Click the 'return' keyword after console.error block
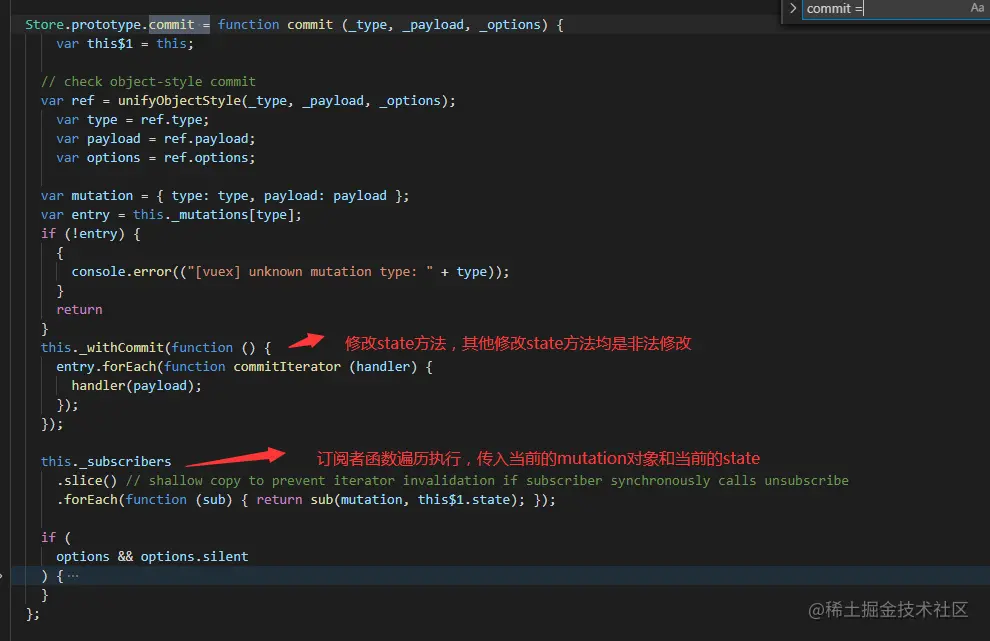This screenshot has height=641, width=990. pos(79,309)
